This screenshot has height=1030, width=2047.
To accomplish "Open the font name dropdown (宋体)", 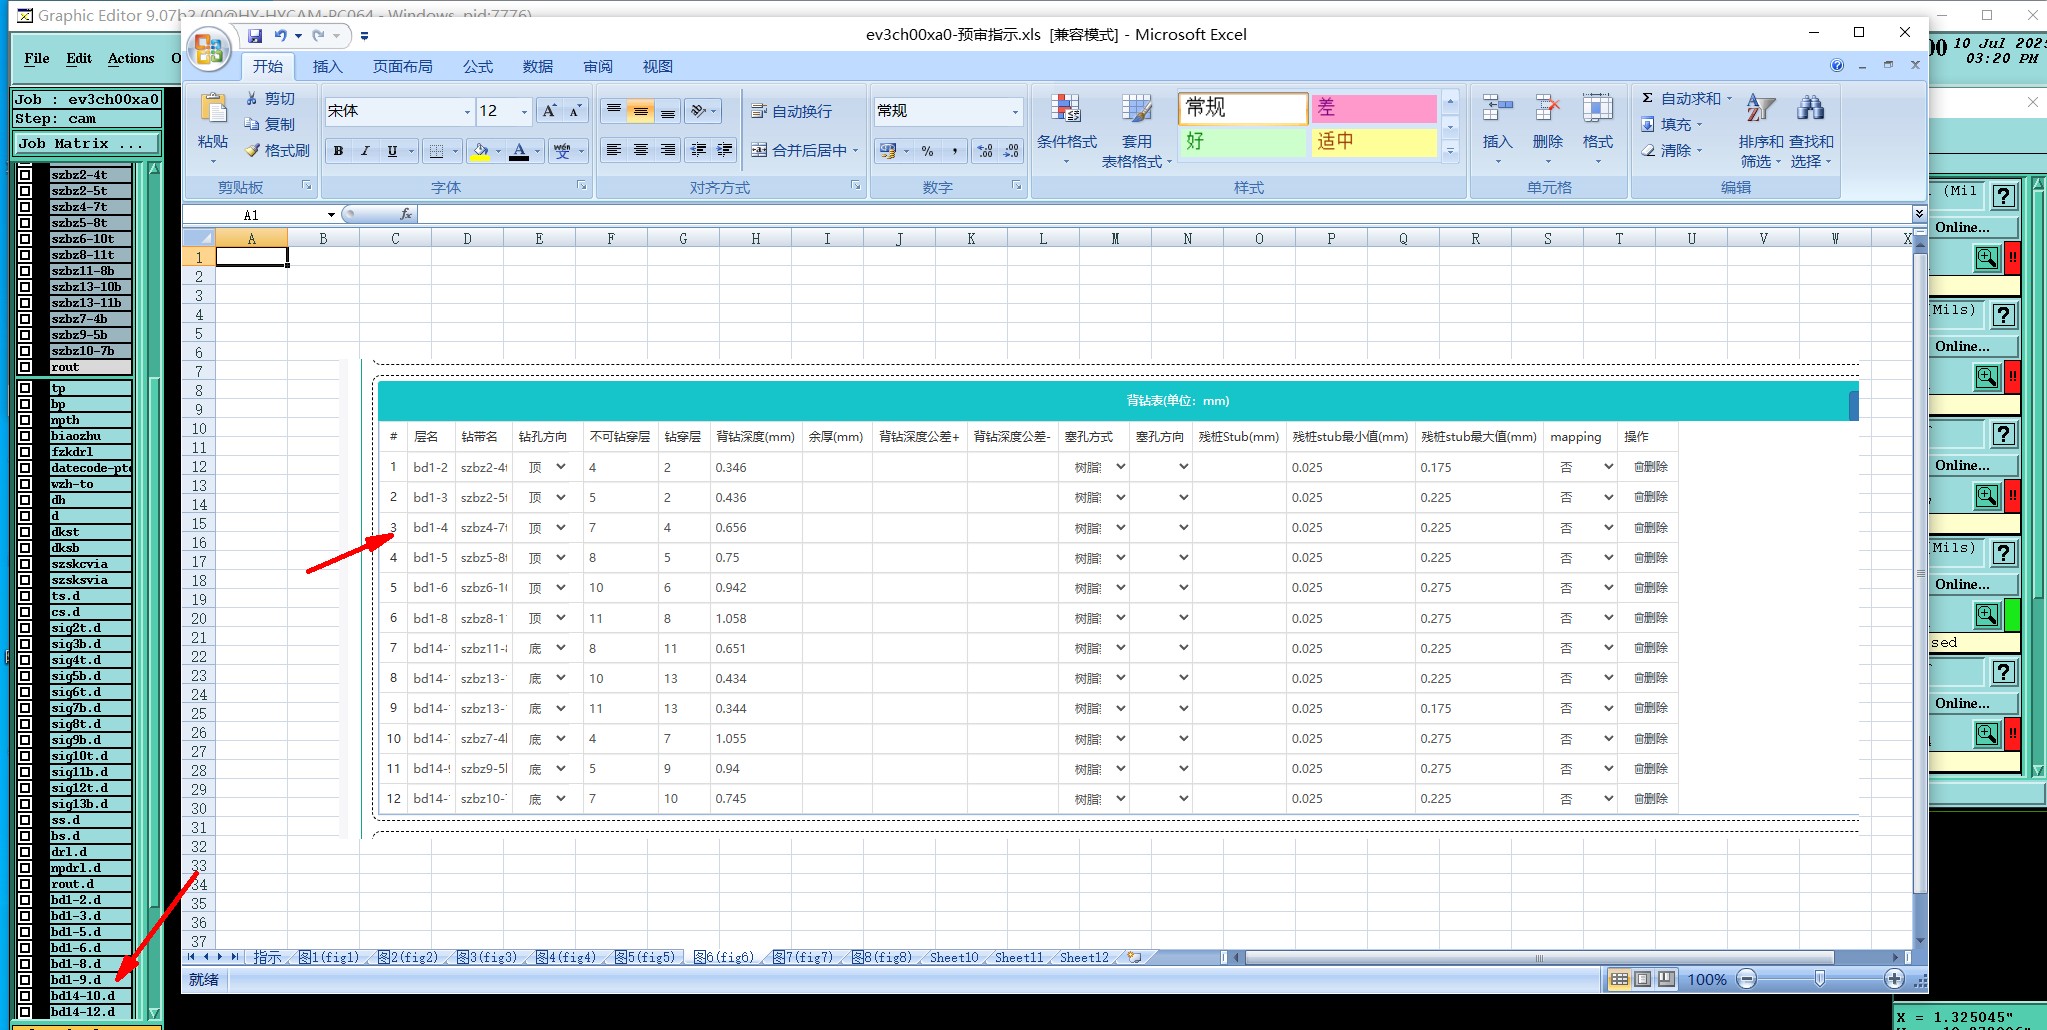I will pos(466,111).
